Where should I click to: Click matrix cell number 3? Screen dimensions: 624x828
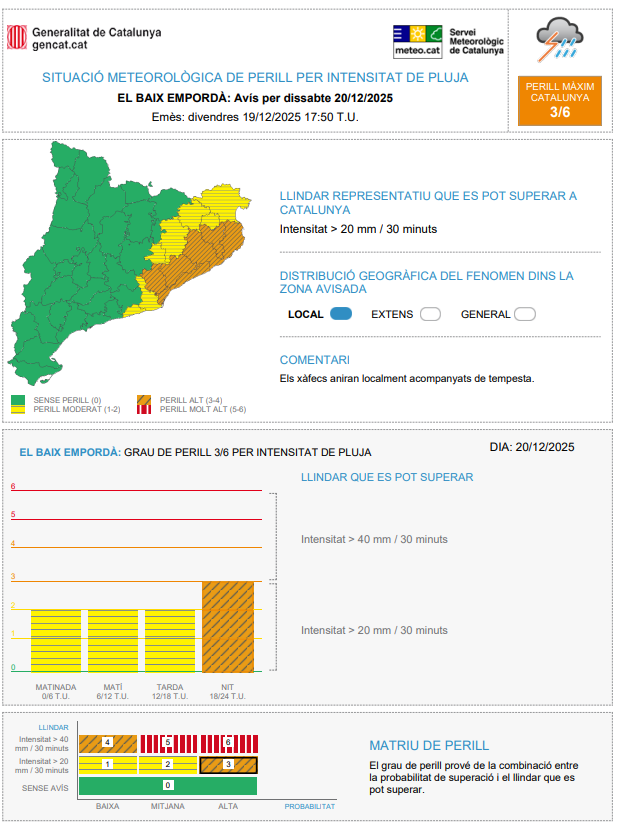[x=228, y=765]
